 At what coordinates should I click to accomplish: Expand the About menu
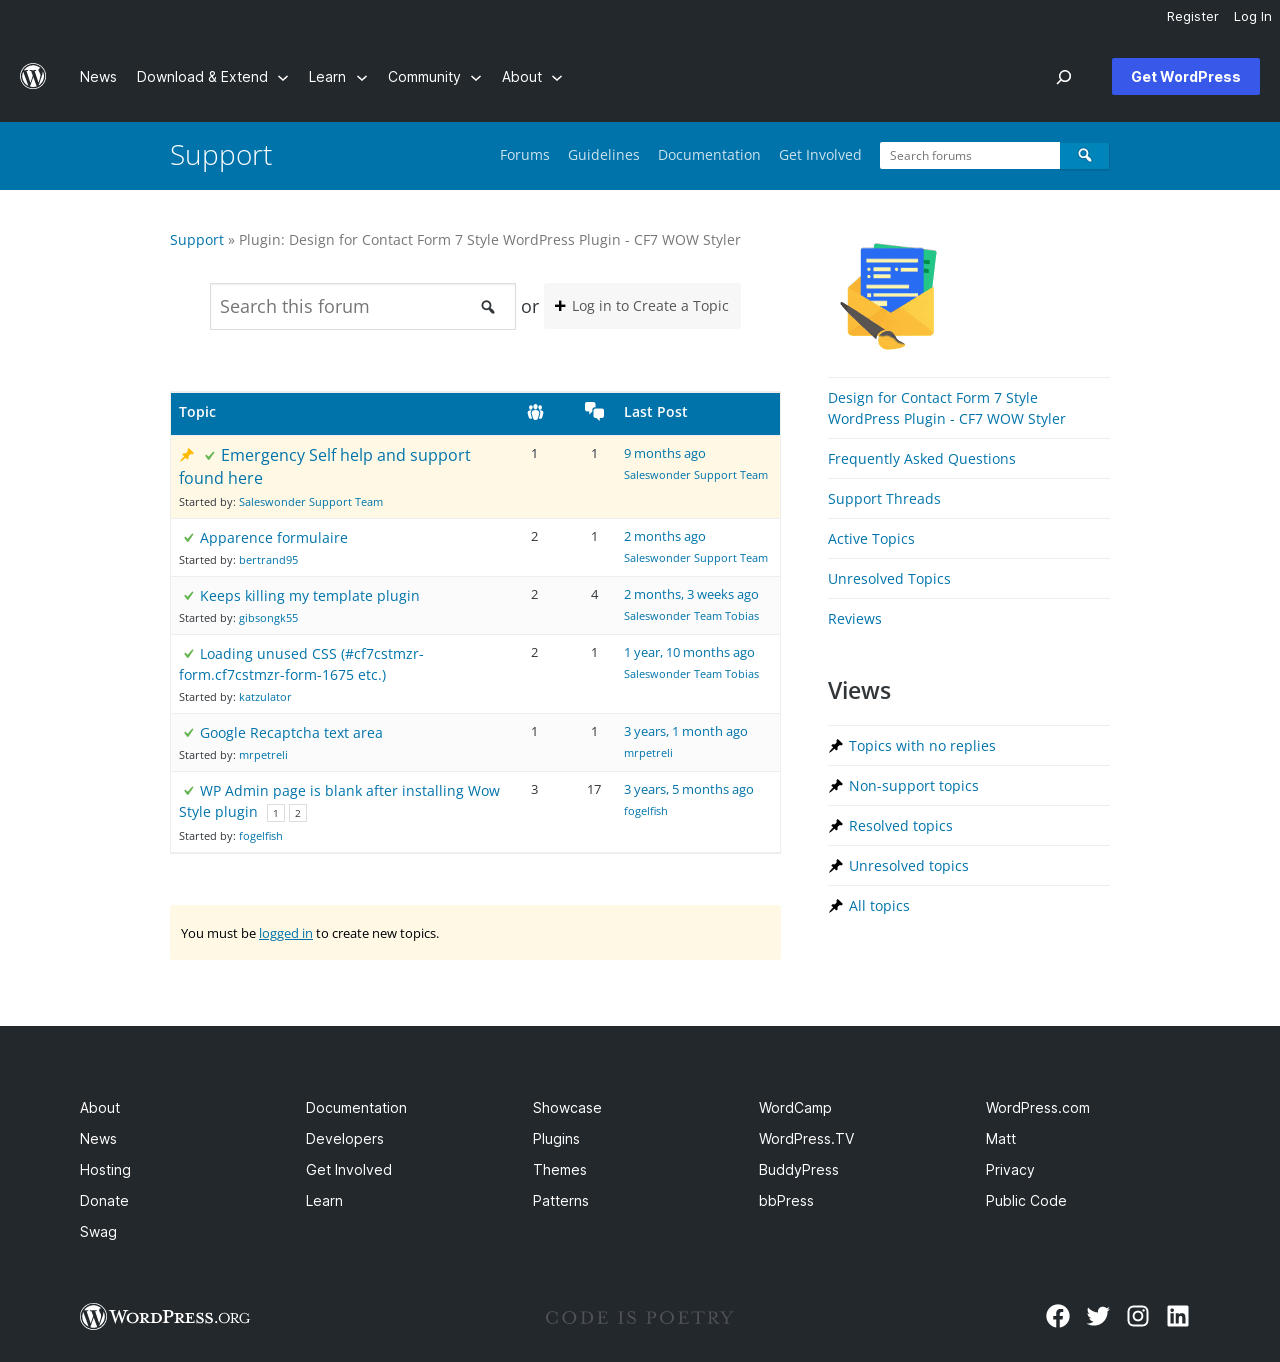click(x=532, y=77)
